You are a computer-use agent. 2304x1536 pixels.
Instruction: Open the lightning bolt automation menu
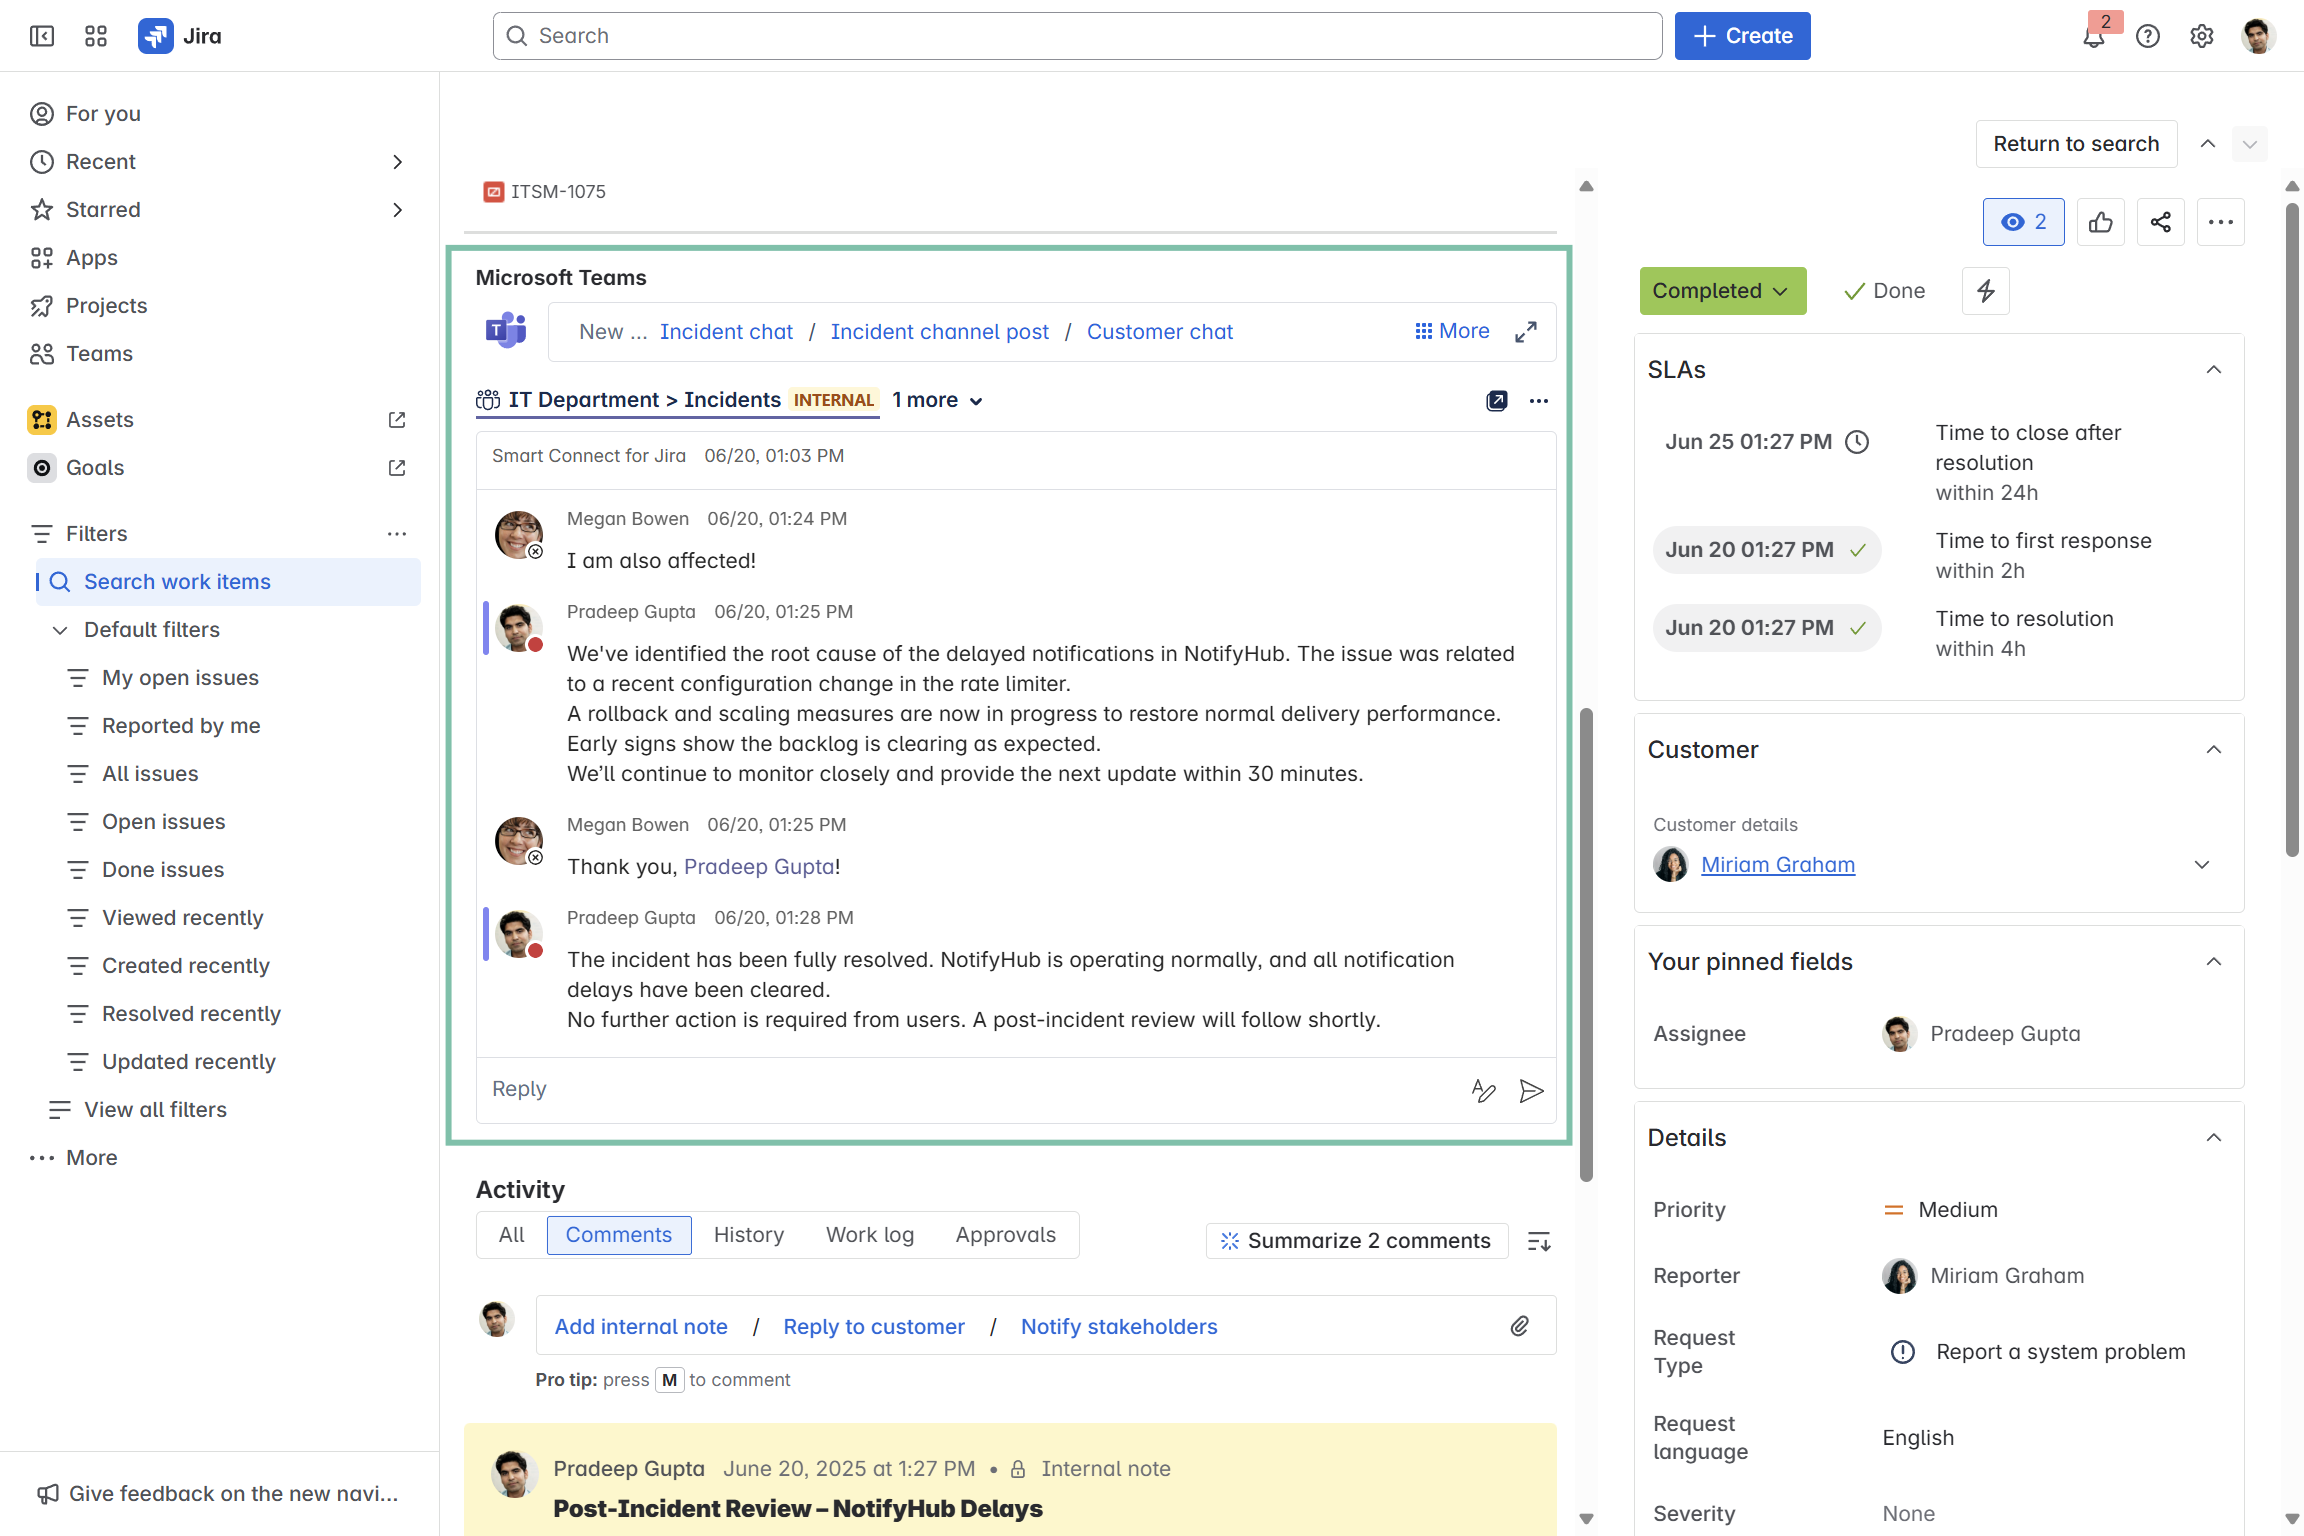click(x=1985, y=291)
